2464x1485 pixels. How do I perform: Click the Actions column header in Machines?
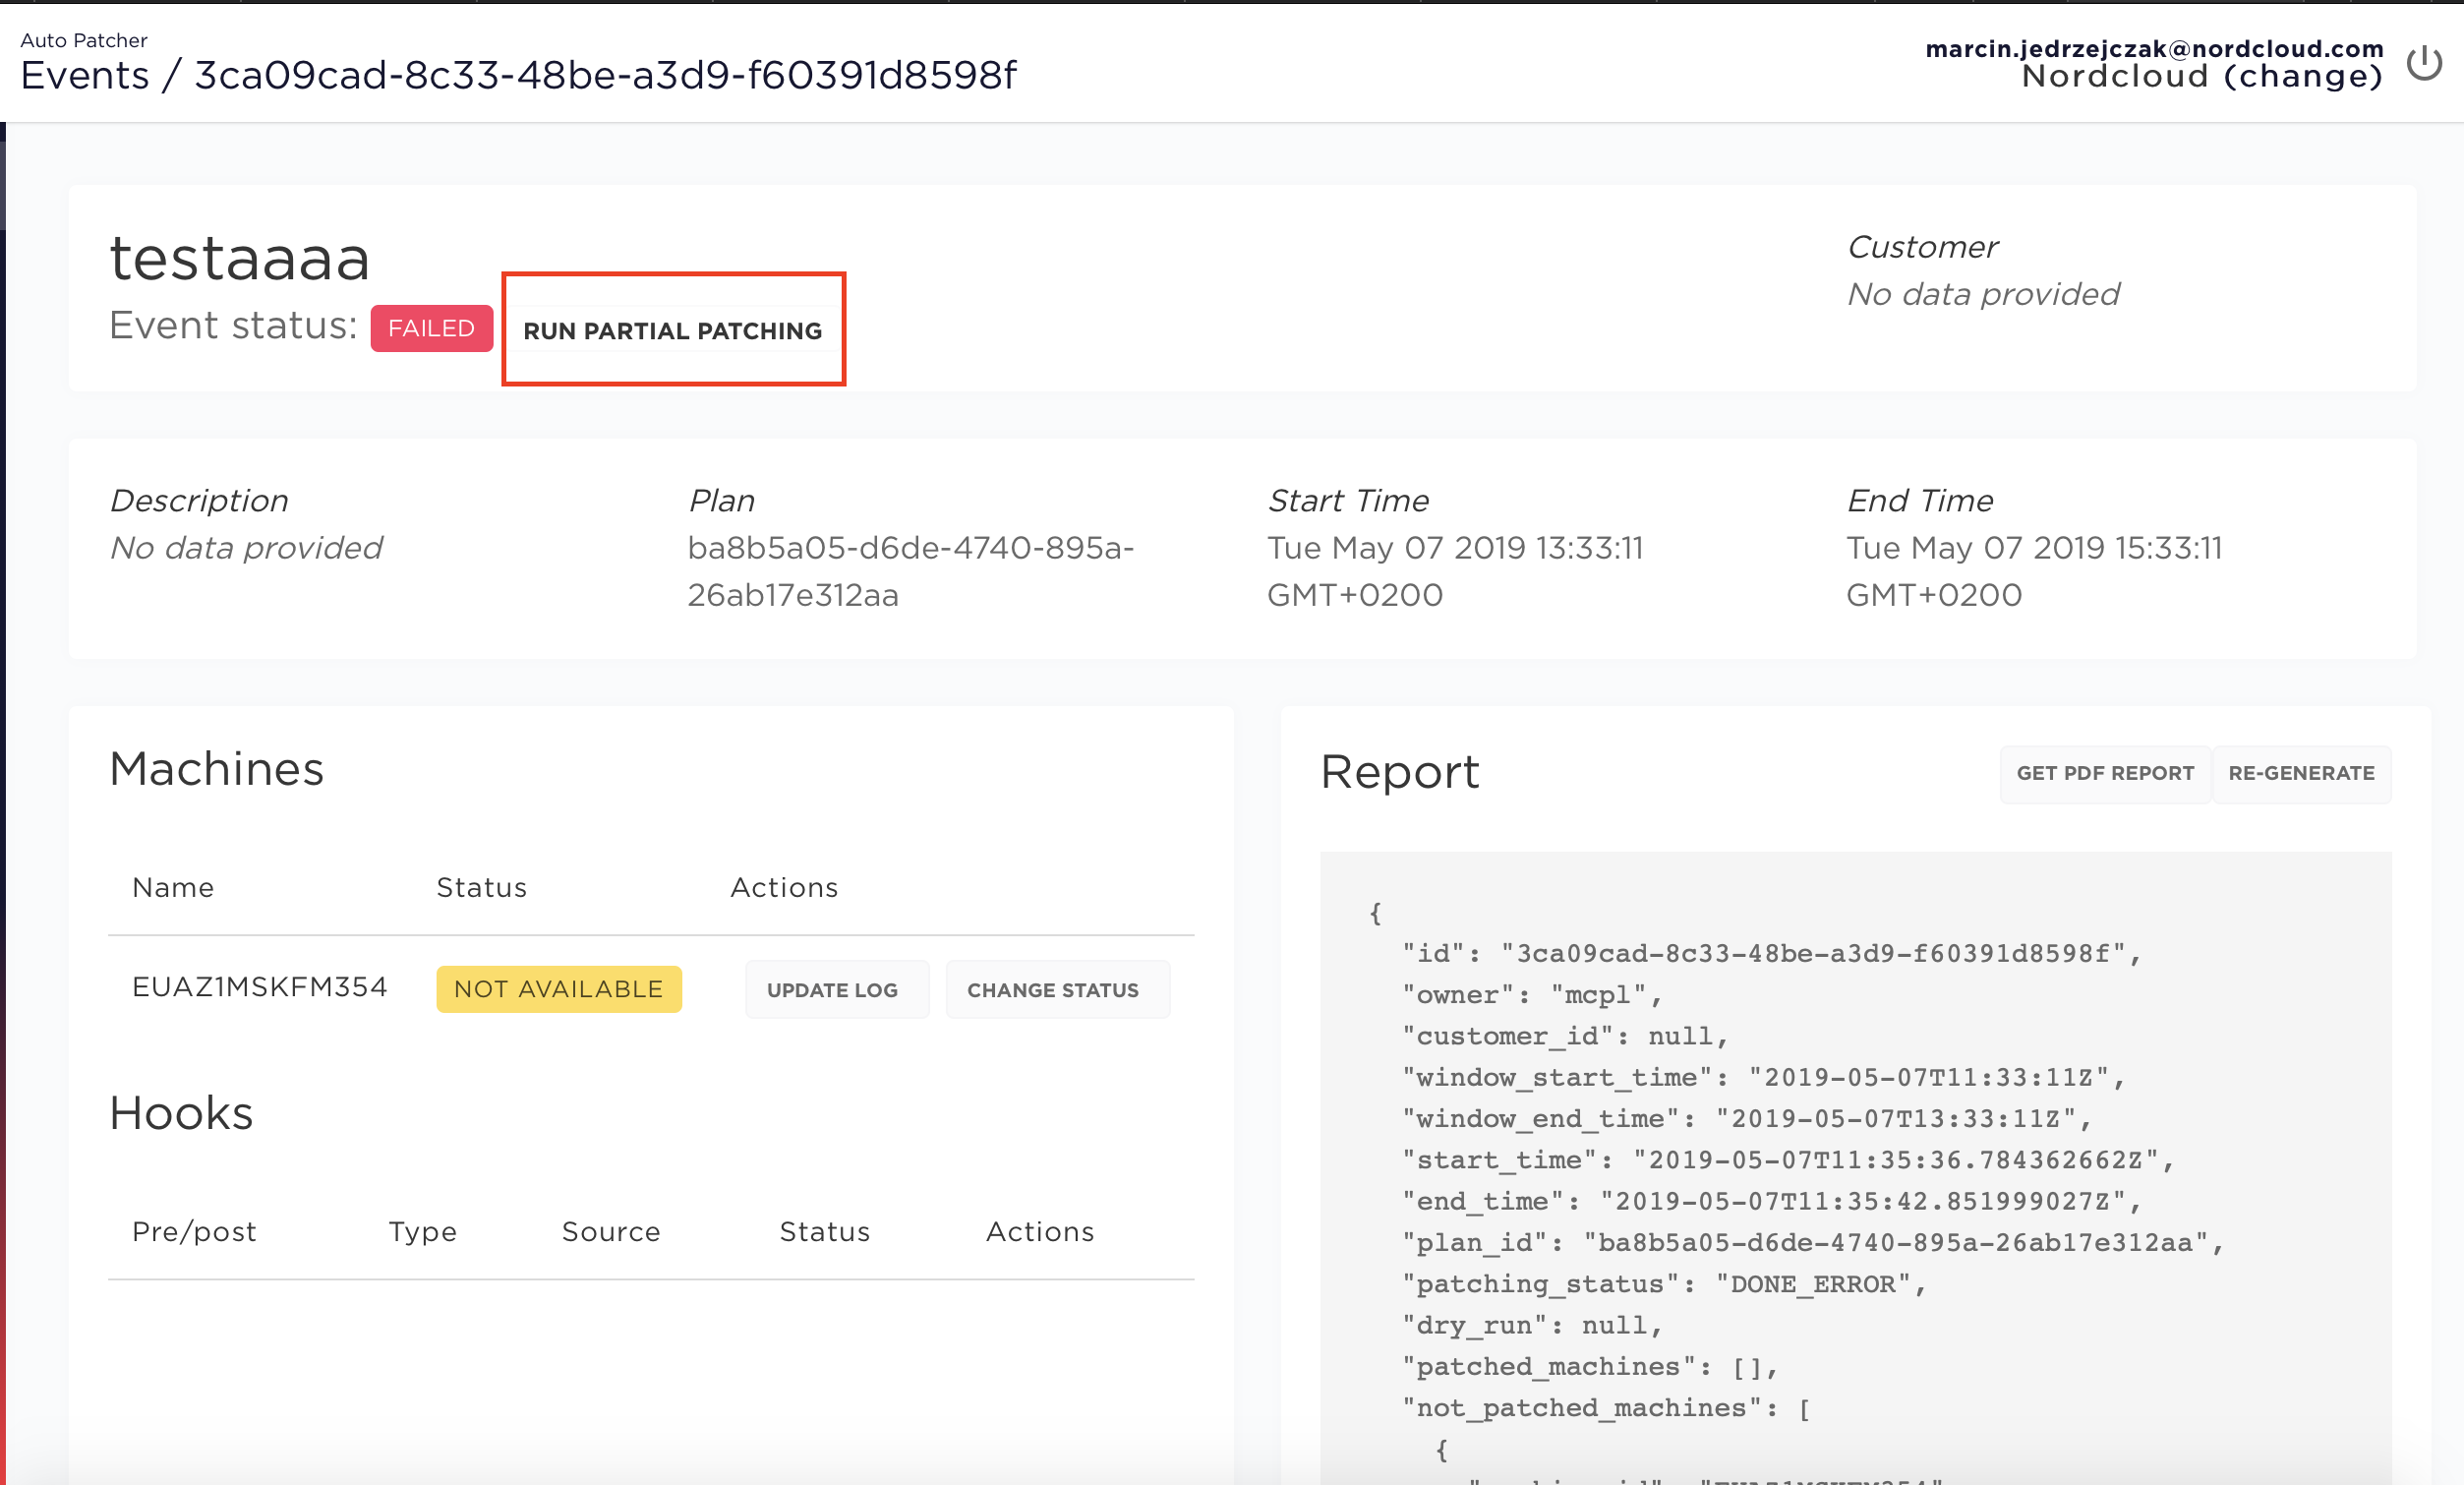pyautogui.click(x=784, y=887)
